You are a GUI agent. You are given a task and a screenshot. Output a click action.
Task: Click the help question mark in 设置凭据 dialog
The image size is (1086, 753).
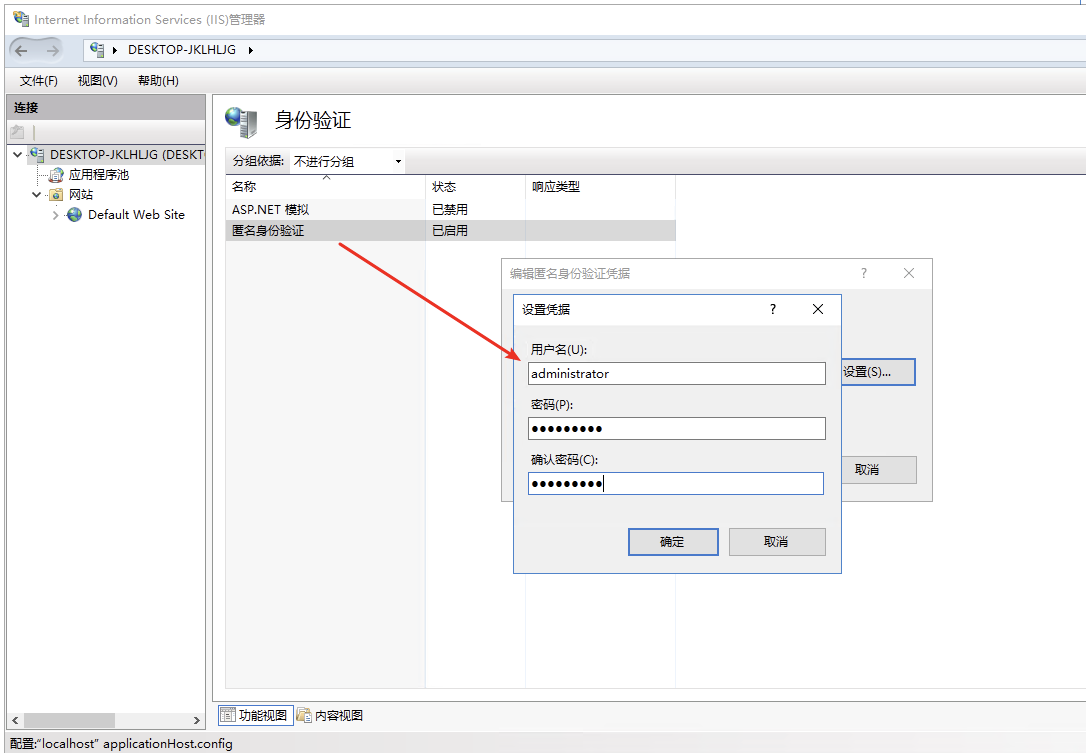(x=773, y=309)
